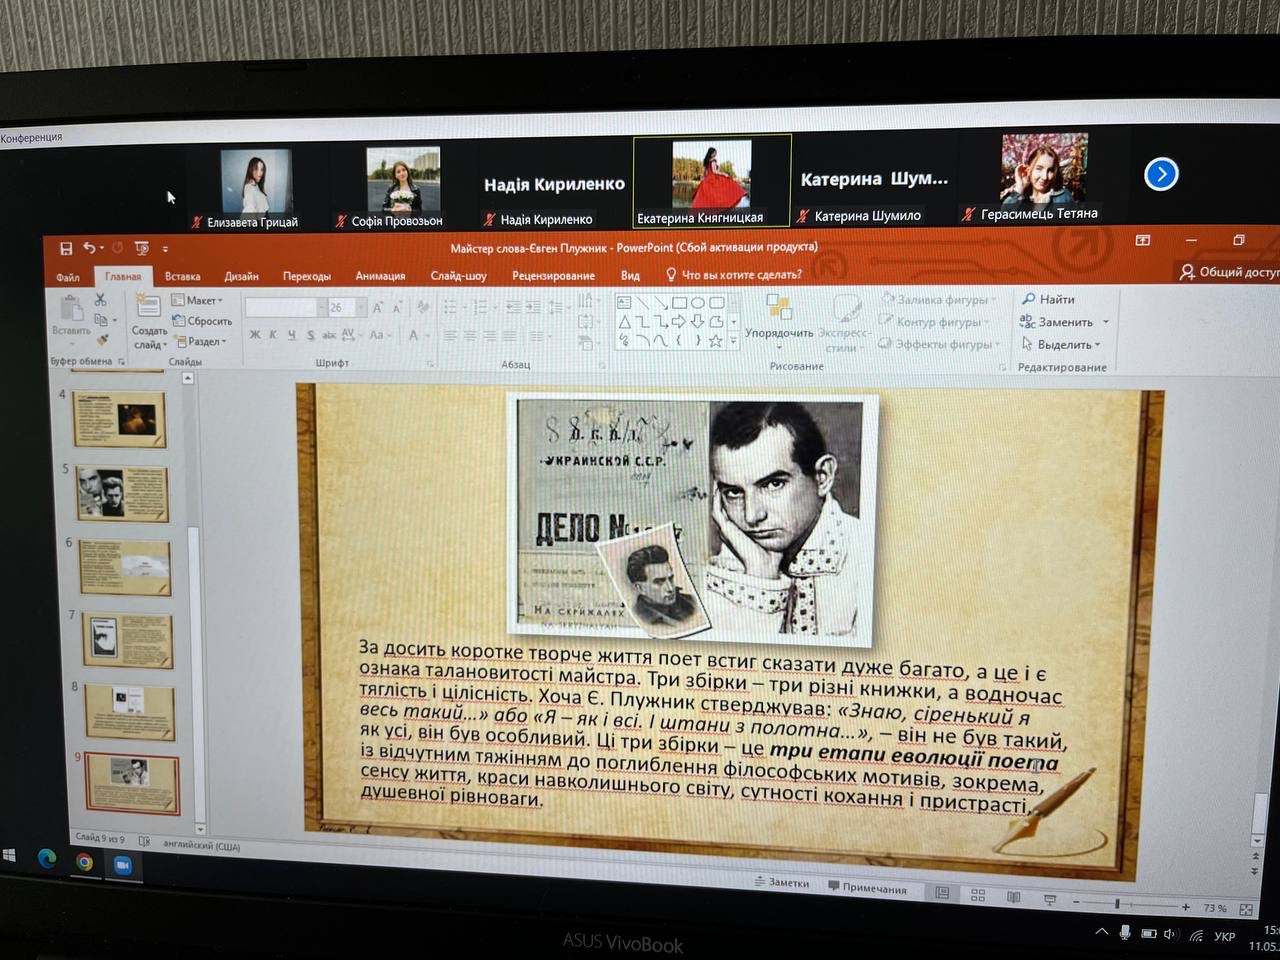Viewport: 1280px width, 960px height.
Task: Apply bold formatting (Ж)
Action: (x=255, y=335)
